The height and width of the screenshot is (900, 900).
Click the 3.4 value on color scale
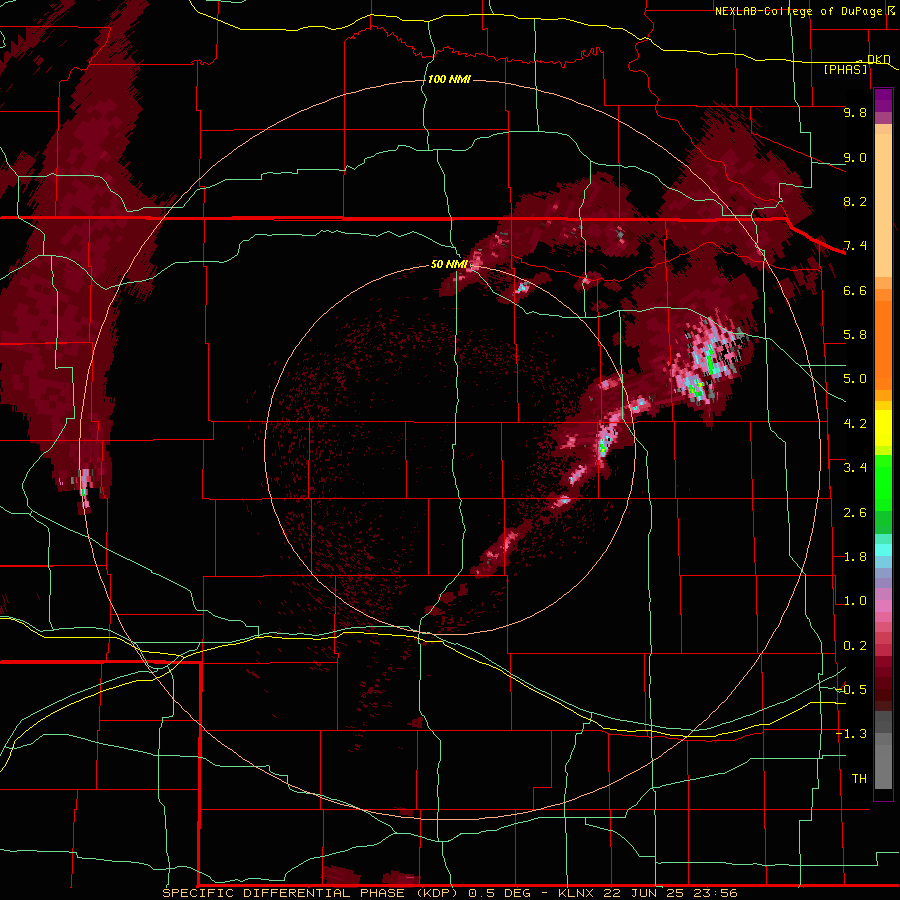coord(855,468)
